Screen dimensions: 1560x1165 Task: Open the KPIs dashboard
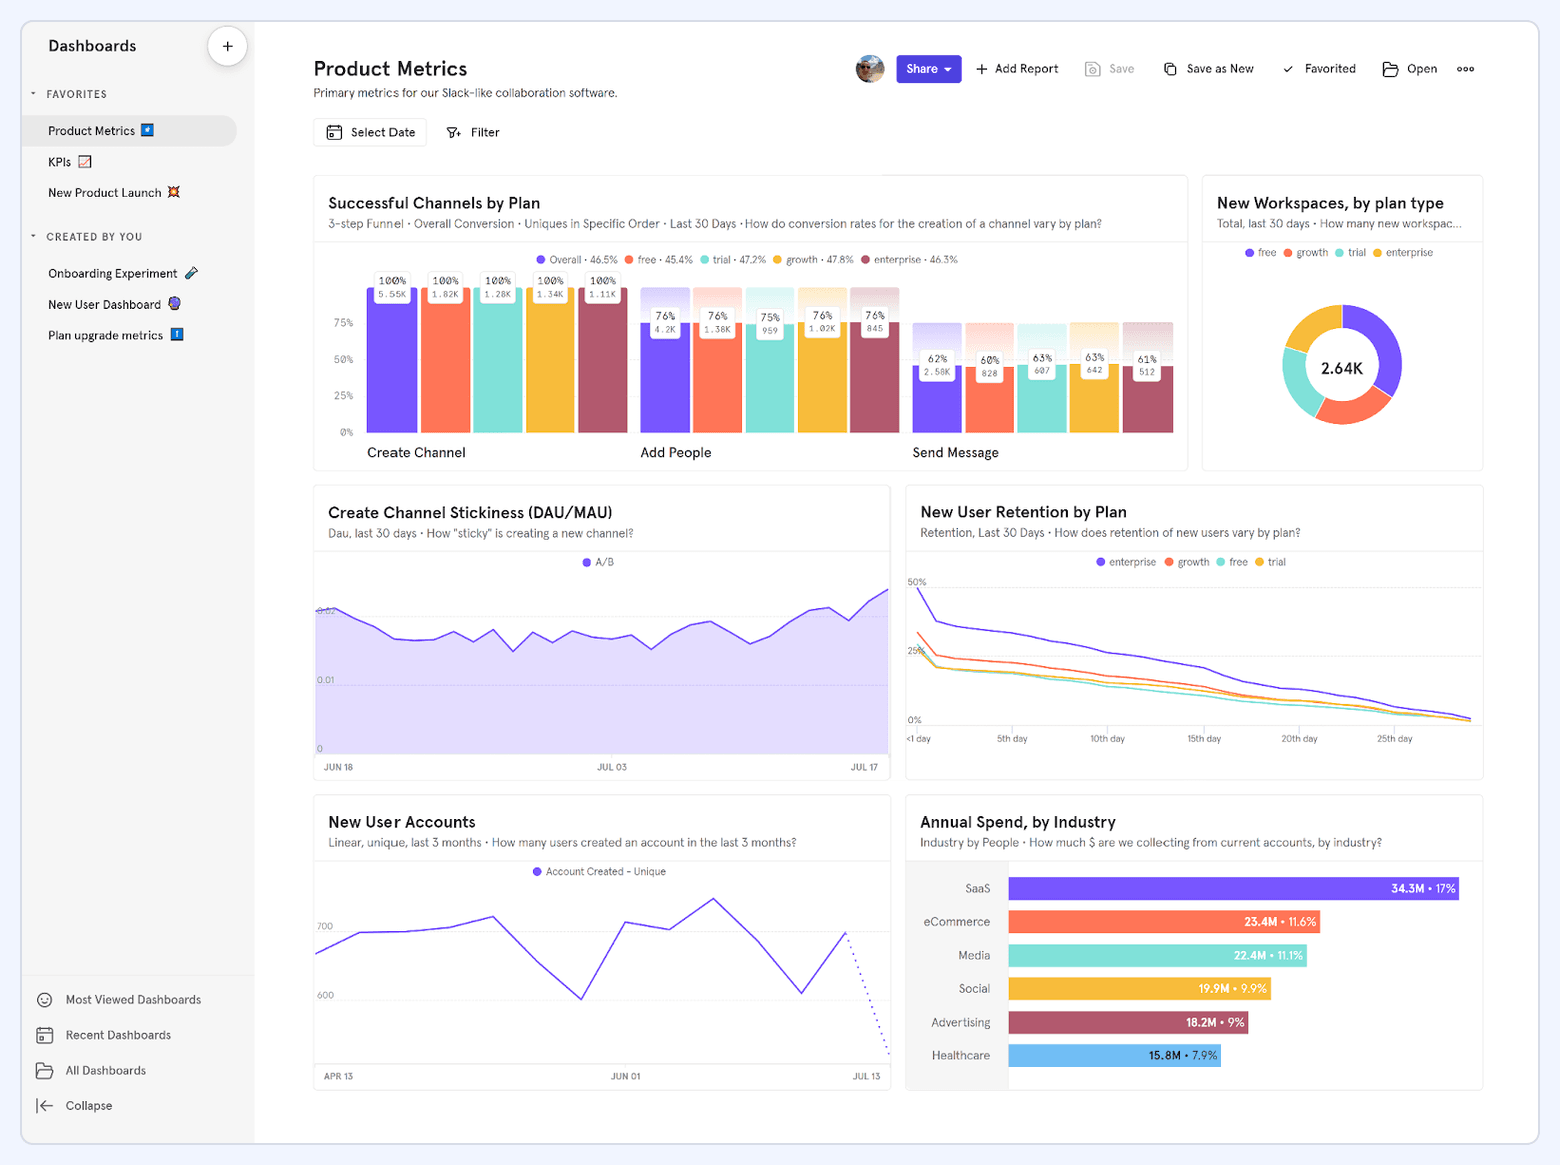click(x=60, y=161)
